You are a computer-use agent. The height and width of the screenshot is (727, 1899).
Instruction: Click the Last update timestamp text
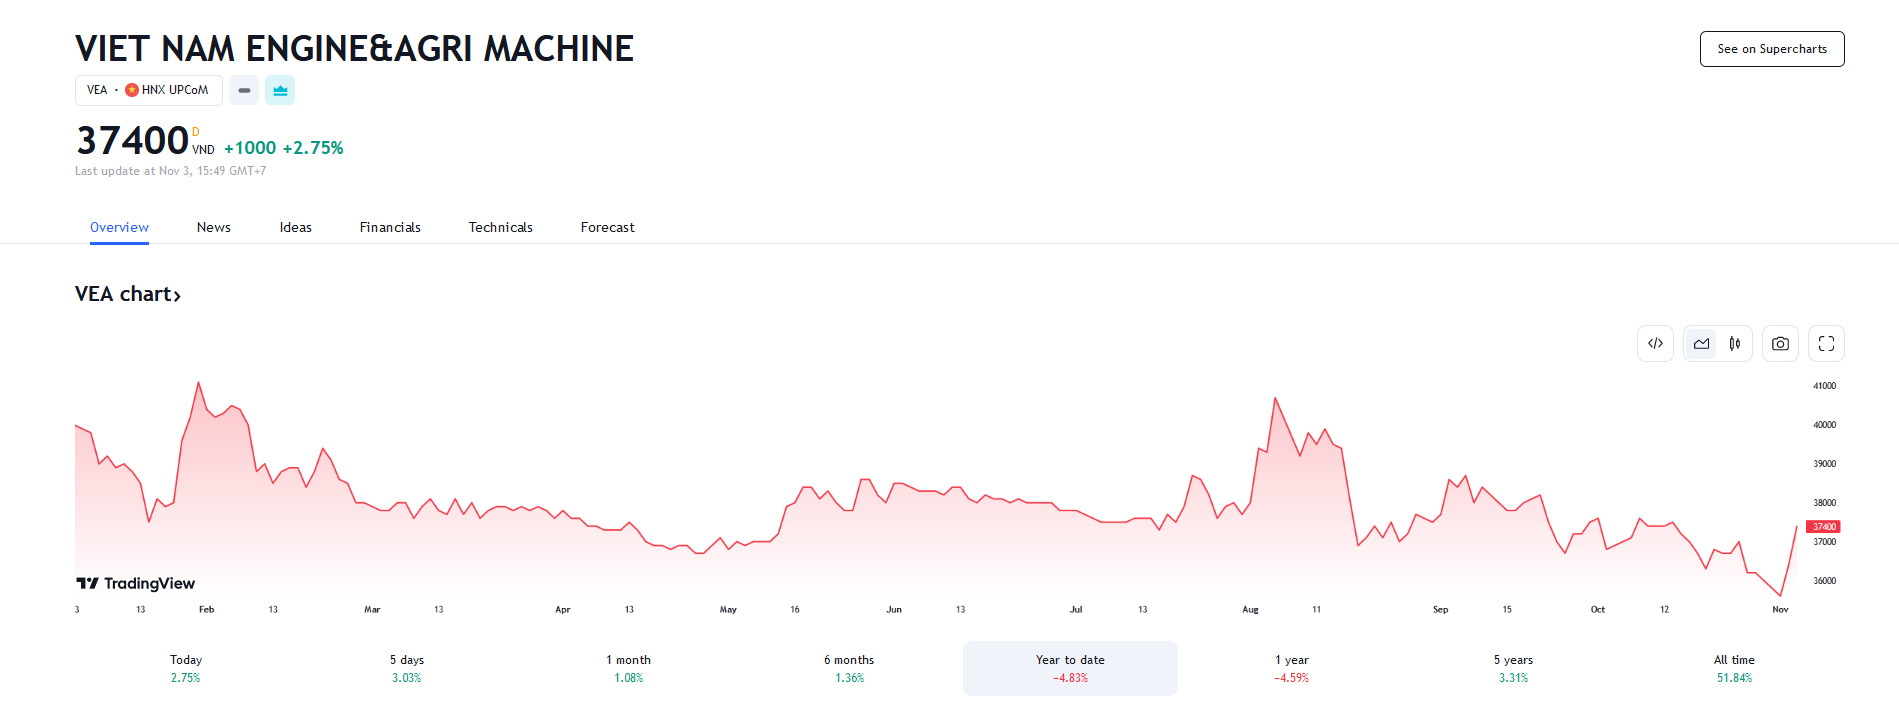[x=171, y=171]
